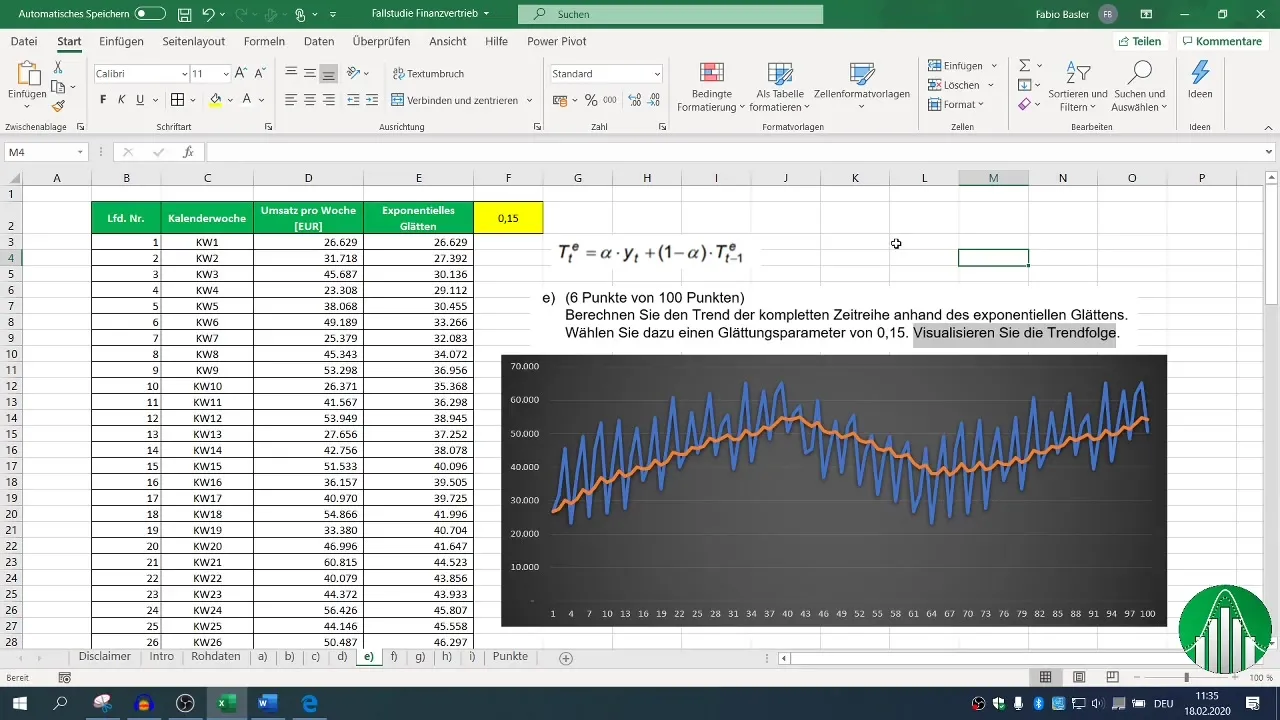Switch to the Ansicht ribbon tab
1280x720 pixels.
(x=447, y=41)
